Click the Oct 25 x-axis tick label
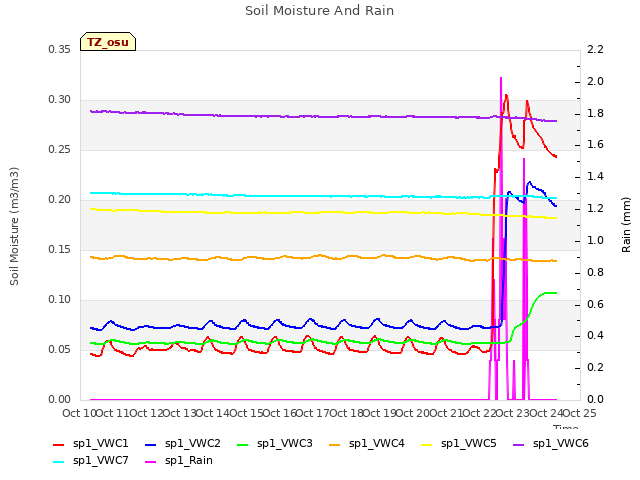 (579, 413)
